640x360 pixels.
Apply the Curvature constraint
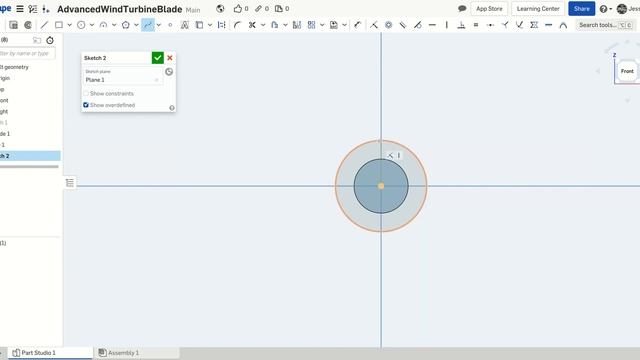pos(563,25)
